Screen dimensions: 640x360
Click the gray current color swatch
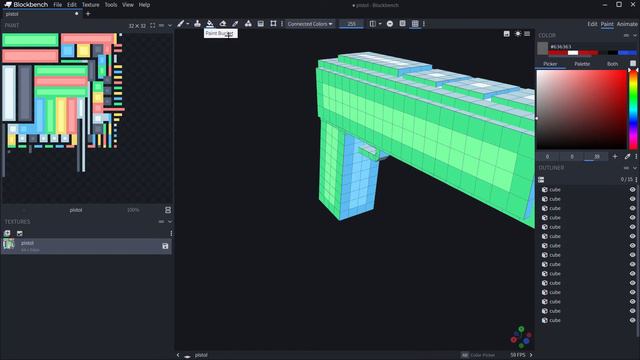[x=542, y=49]
